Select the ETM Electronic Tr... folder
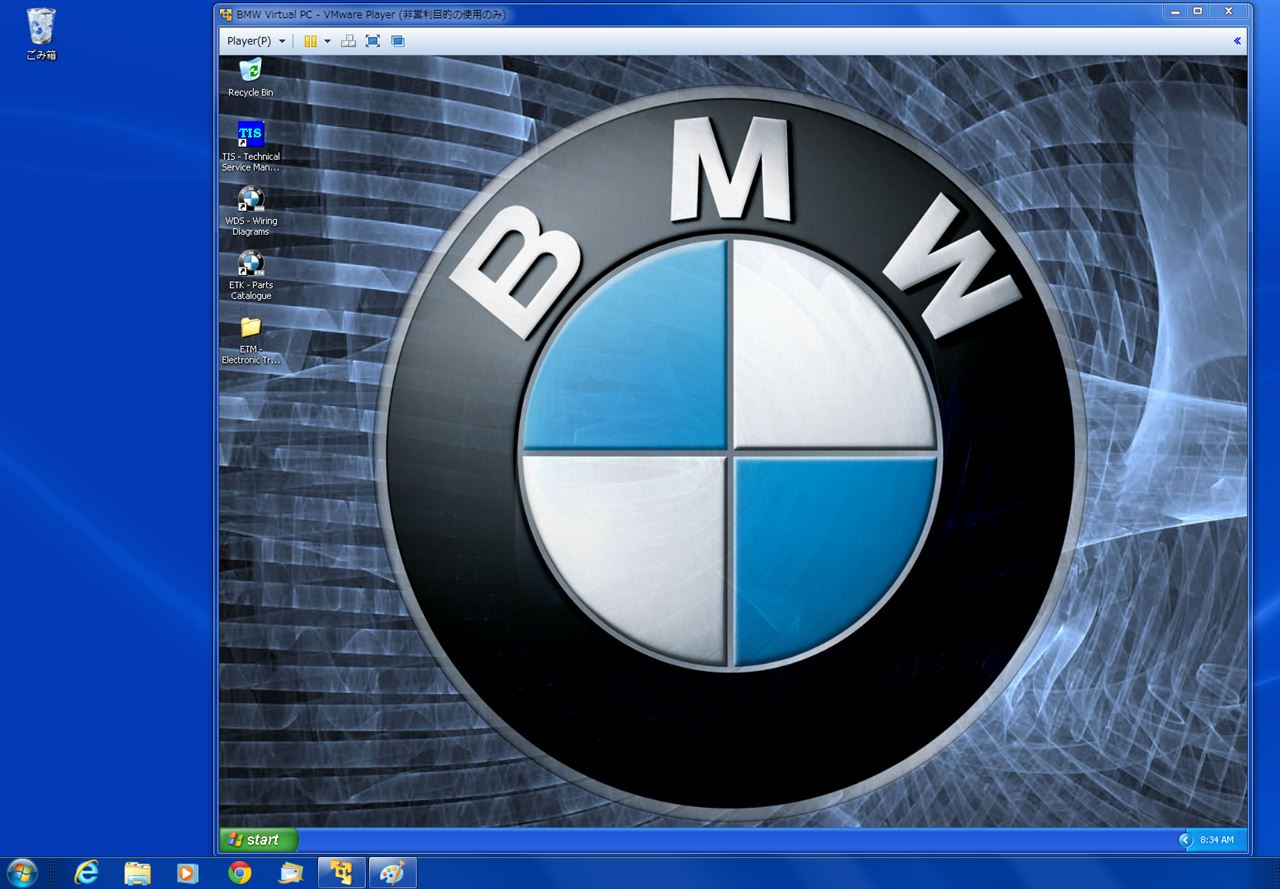 pyautogui.click(x=250, y=340)
